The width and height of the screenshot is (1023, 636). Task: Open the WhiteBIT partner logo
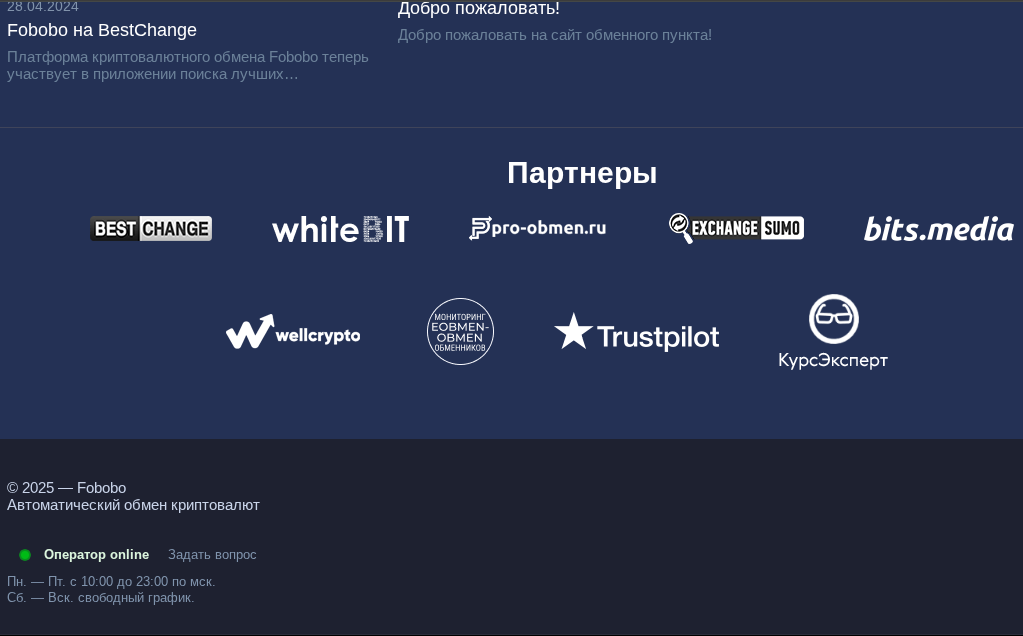click(341, 229)
